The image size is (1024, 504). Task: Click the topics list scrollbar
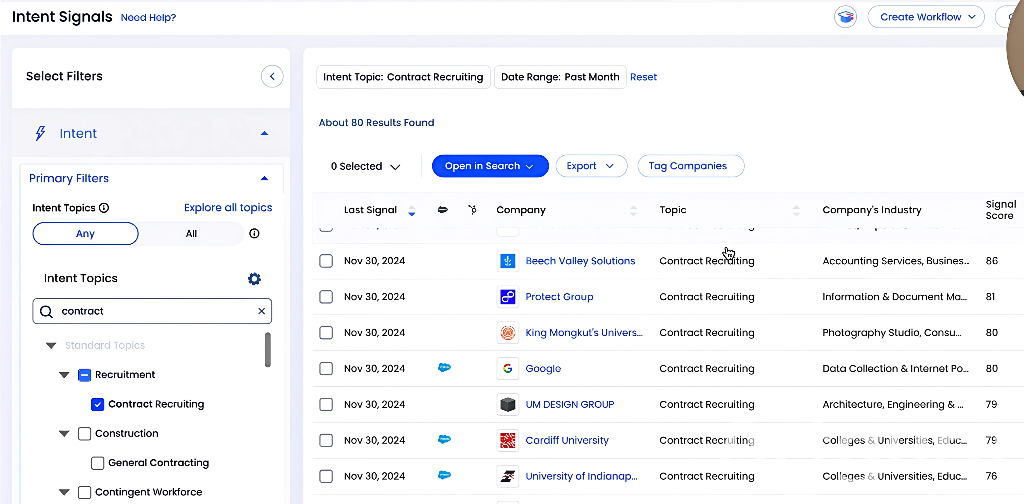click(268, 350)
